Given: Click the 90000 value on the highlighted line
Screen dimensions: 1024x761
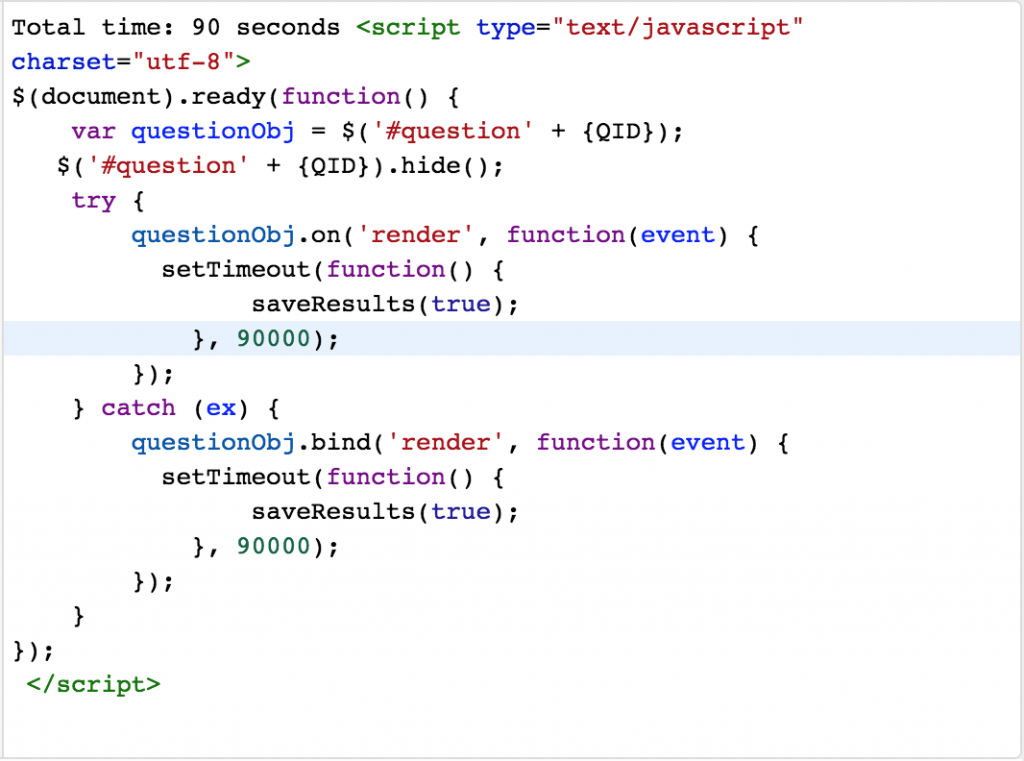Looking at the screenshot, I should tap(273, 339).
